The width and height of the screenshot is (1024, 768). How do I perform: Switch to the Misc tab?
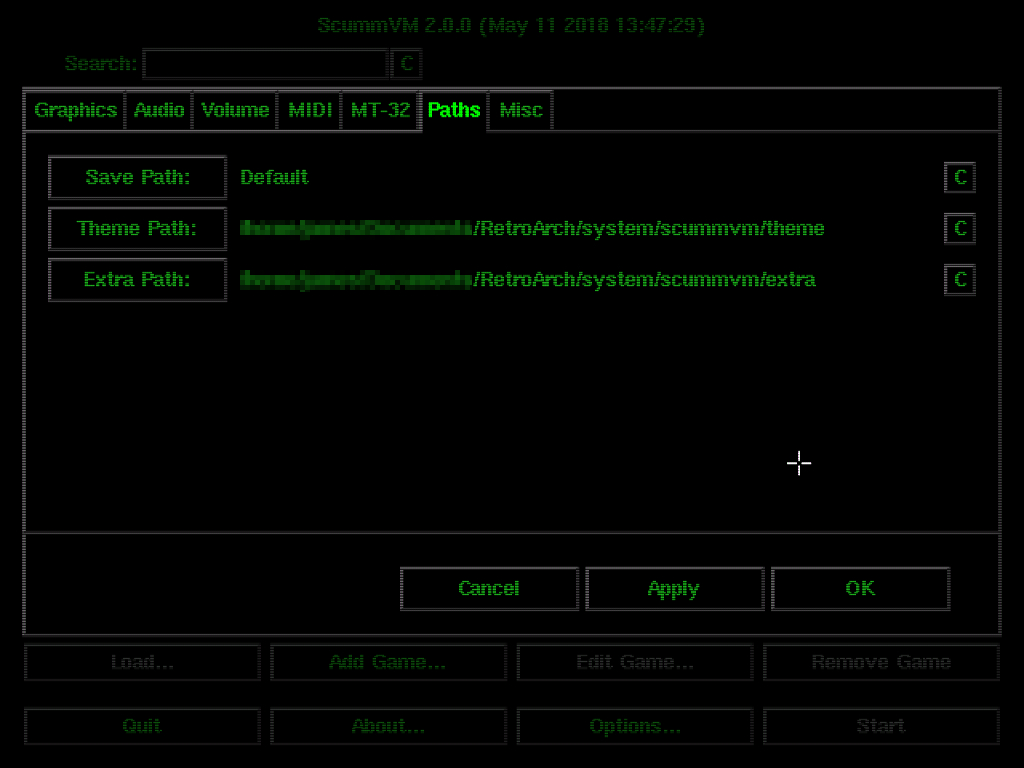coord(520,110)
